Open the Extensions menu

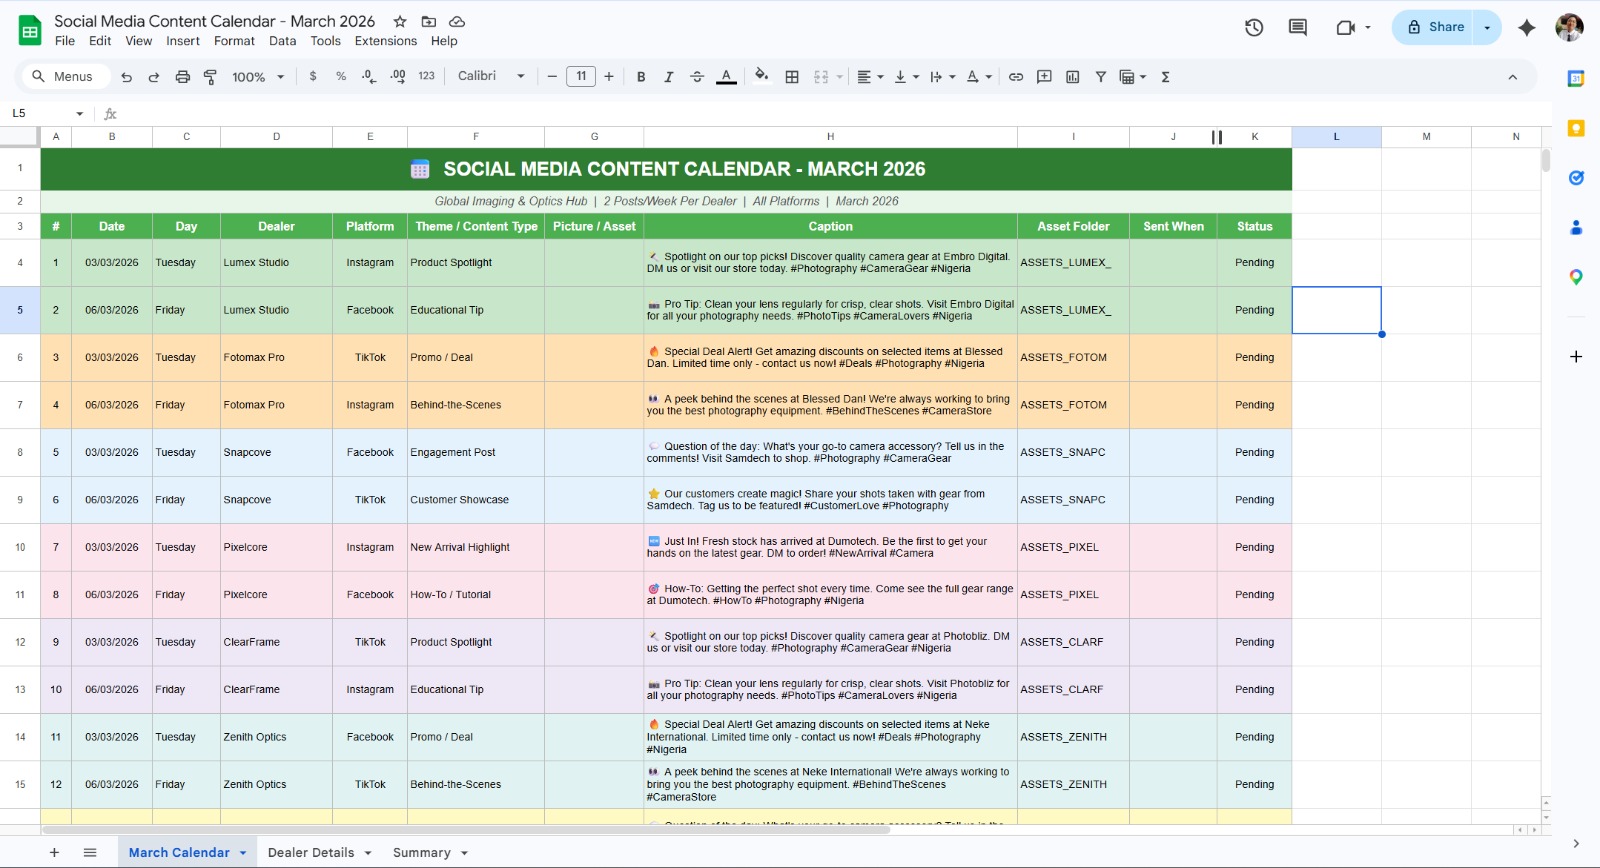(x=385, y=41)
